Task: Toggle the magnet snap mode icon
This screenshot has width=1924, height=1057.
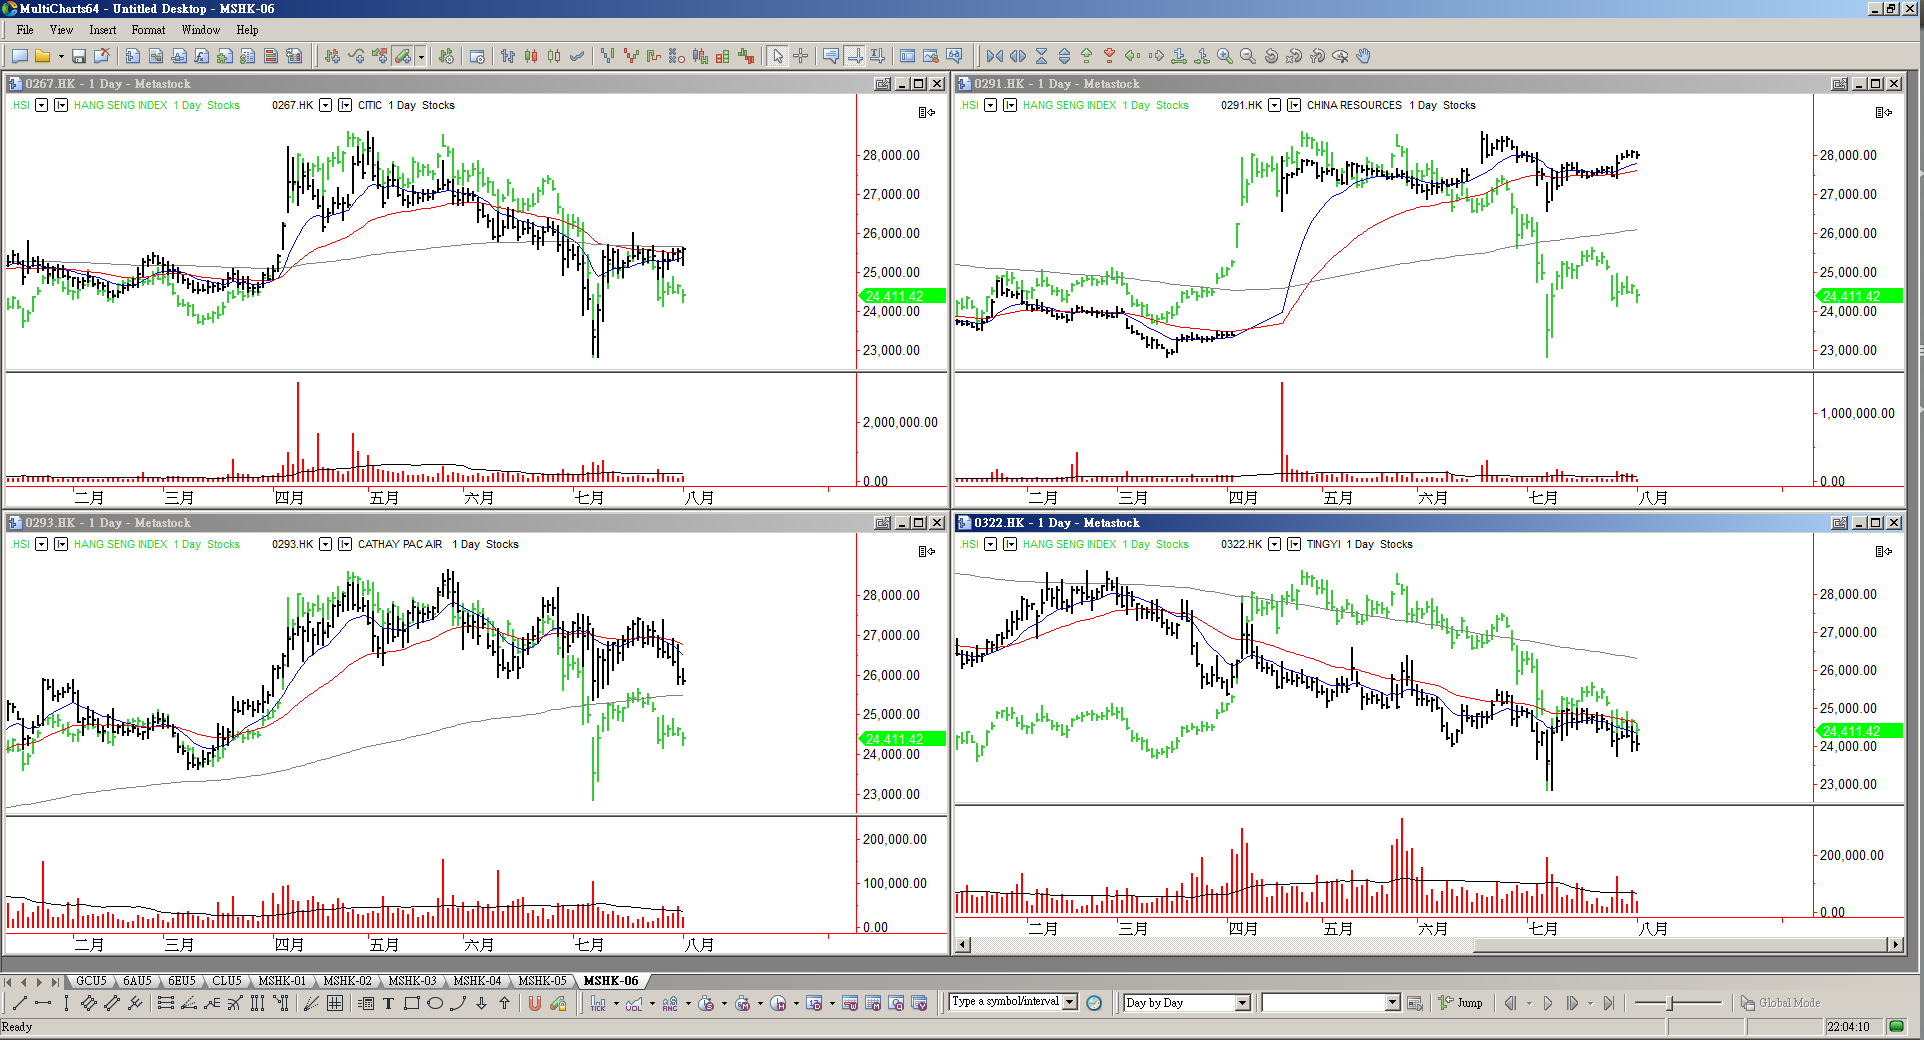Action: [535, 1003]
